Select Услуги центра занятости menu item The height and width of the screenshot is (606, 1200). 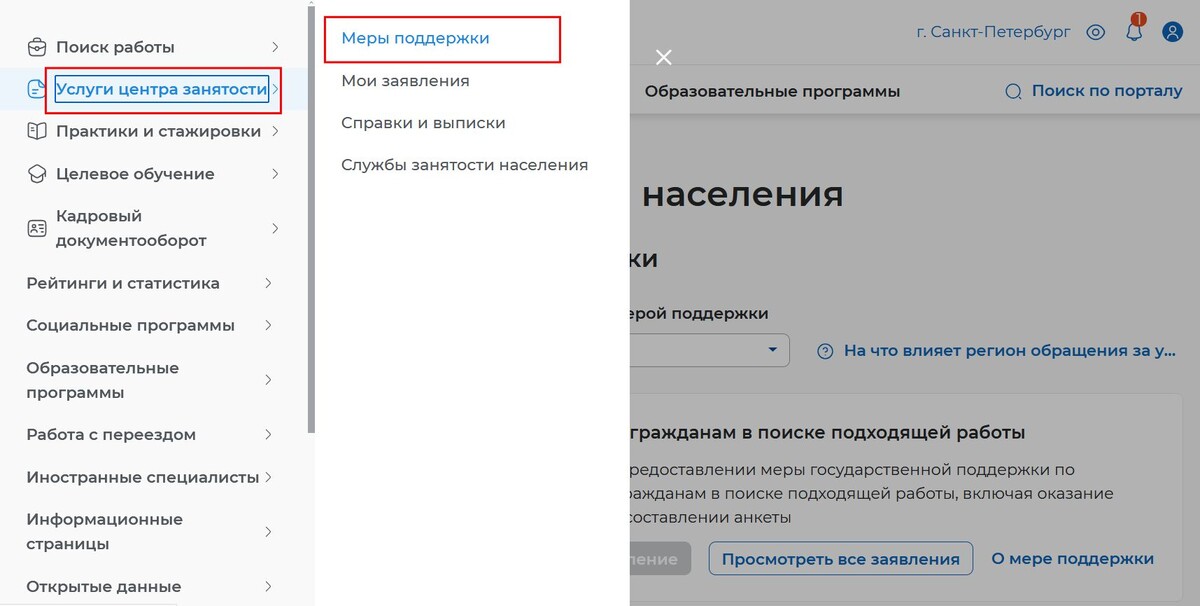point(162,89)
